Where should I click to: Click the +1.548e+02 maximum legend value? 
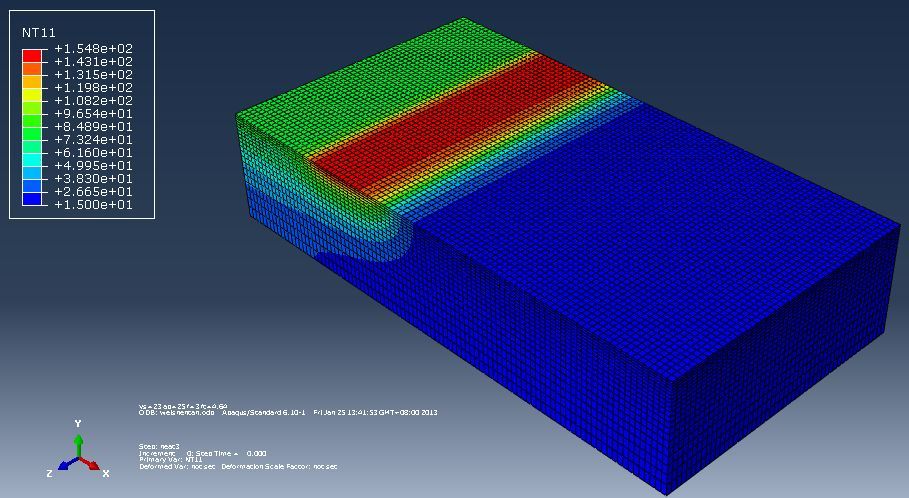(x=93, y=49)
